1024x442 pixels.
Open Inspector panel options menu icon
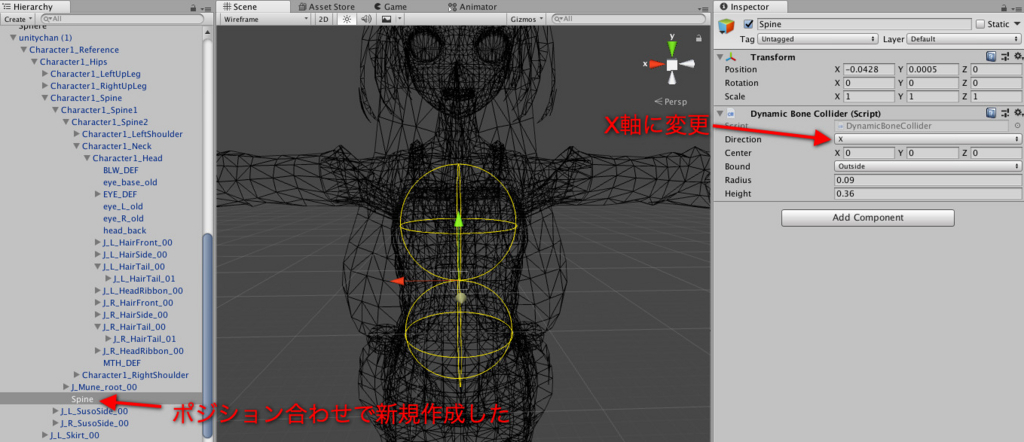click(1016, 7)
